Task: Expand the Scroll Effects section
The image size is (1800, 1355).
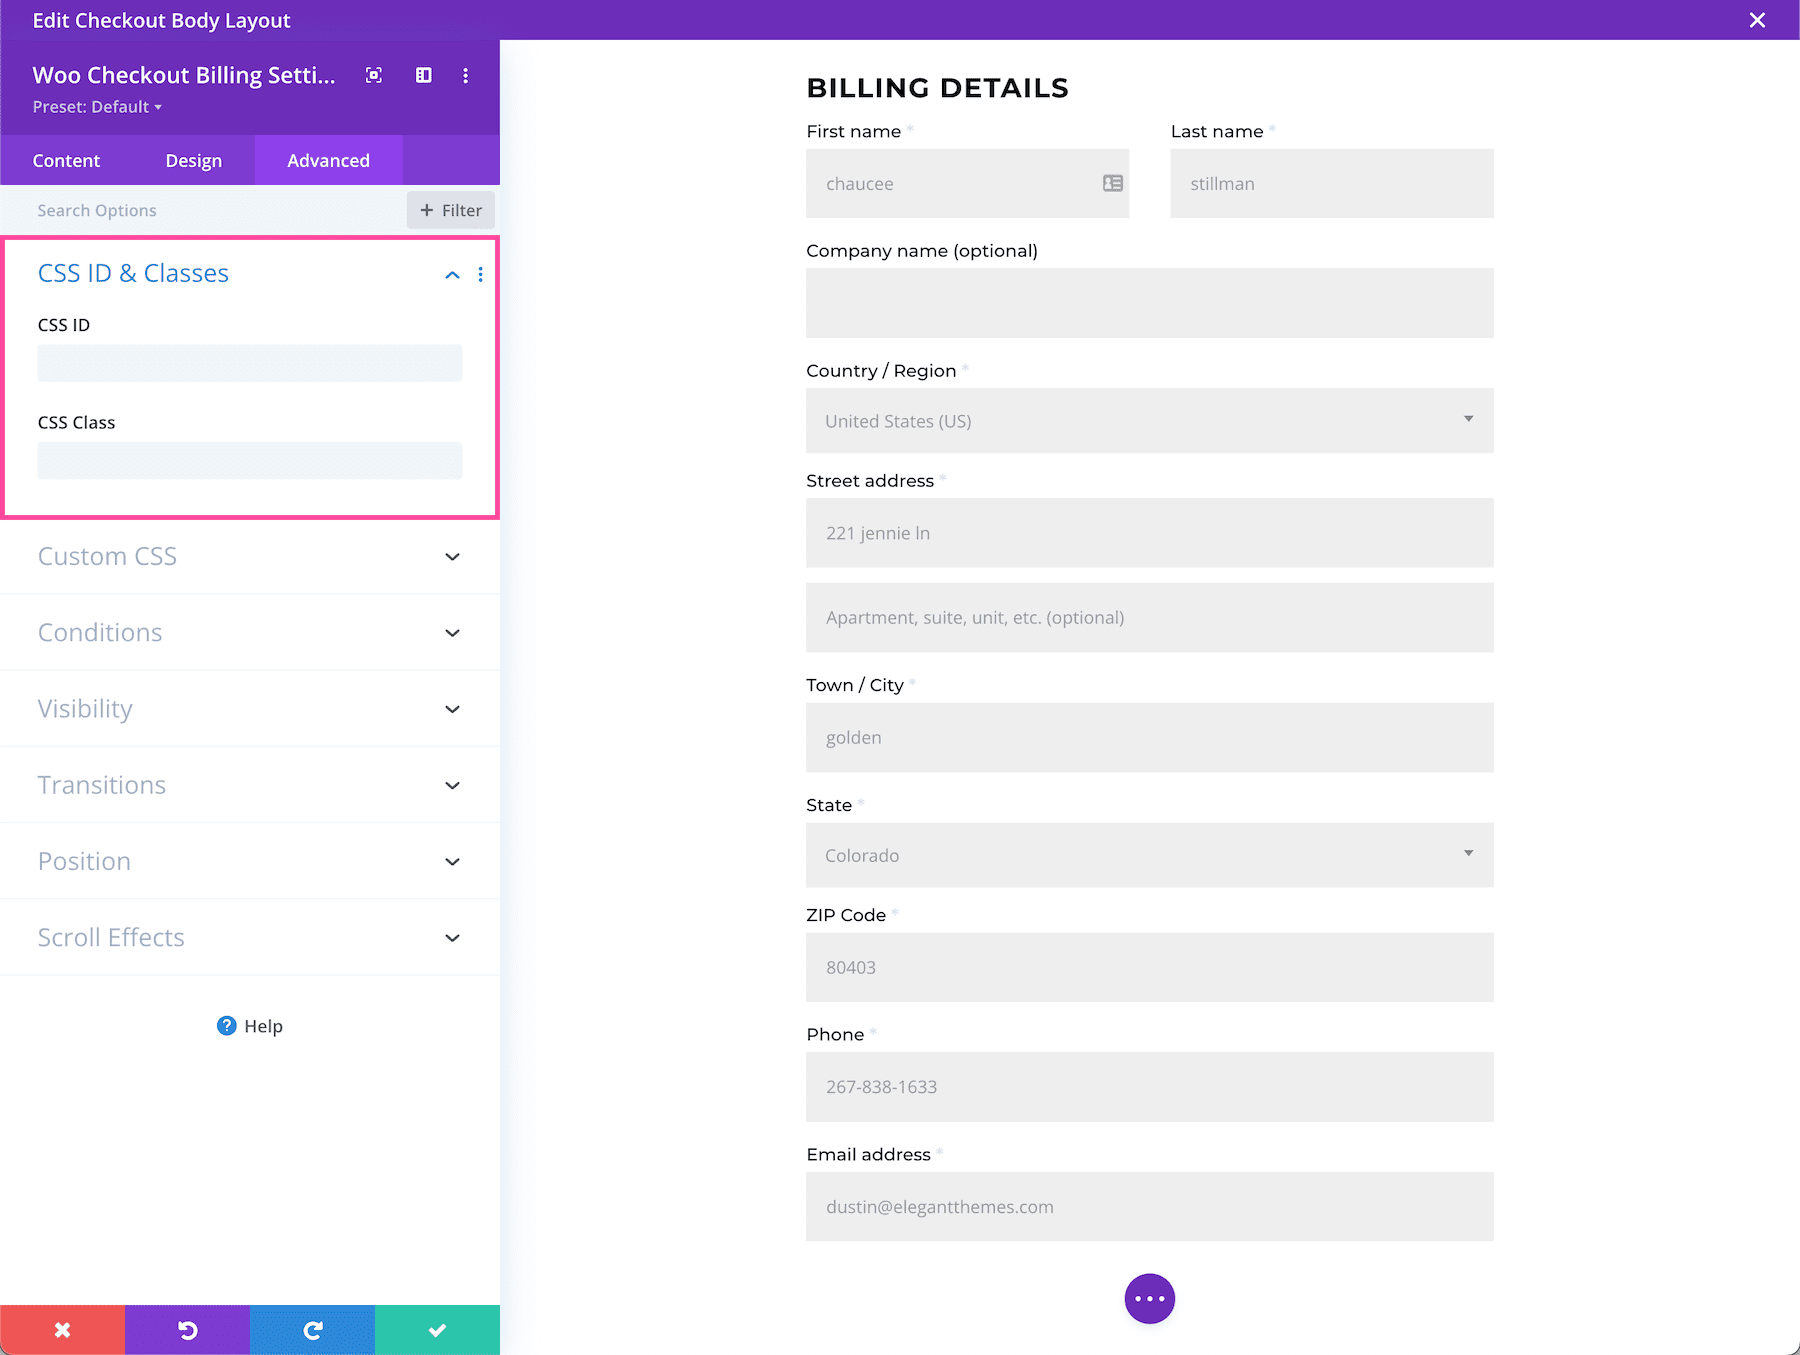Action: [452, 938]
